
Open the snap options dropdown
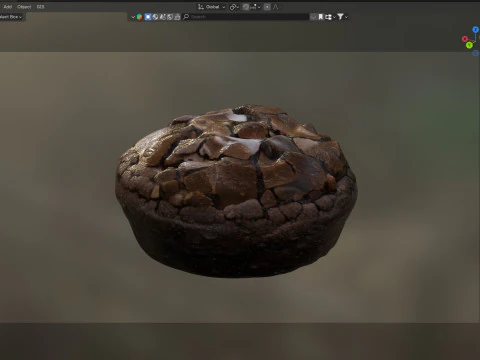(255, 7)
